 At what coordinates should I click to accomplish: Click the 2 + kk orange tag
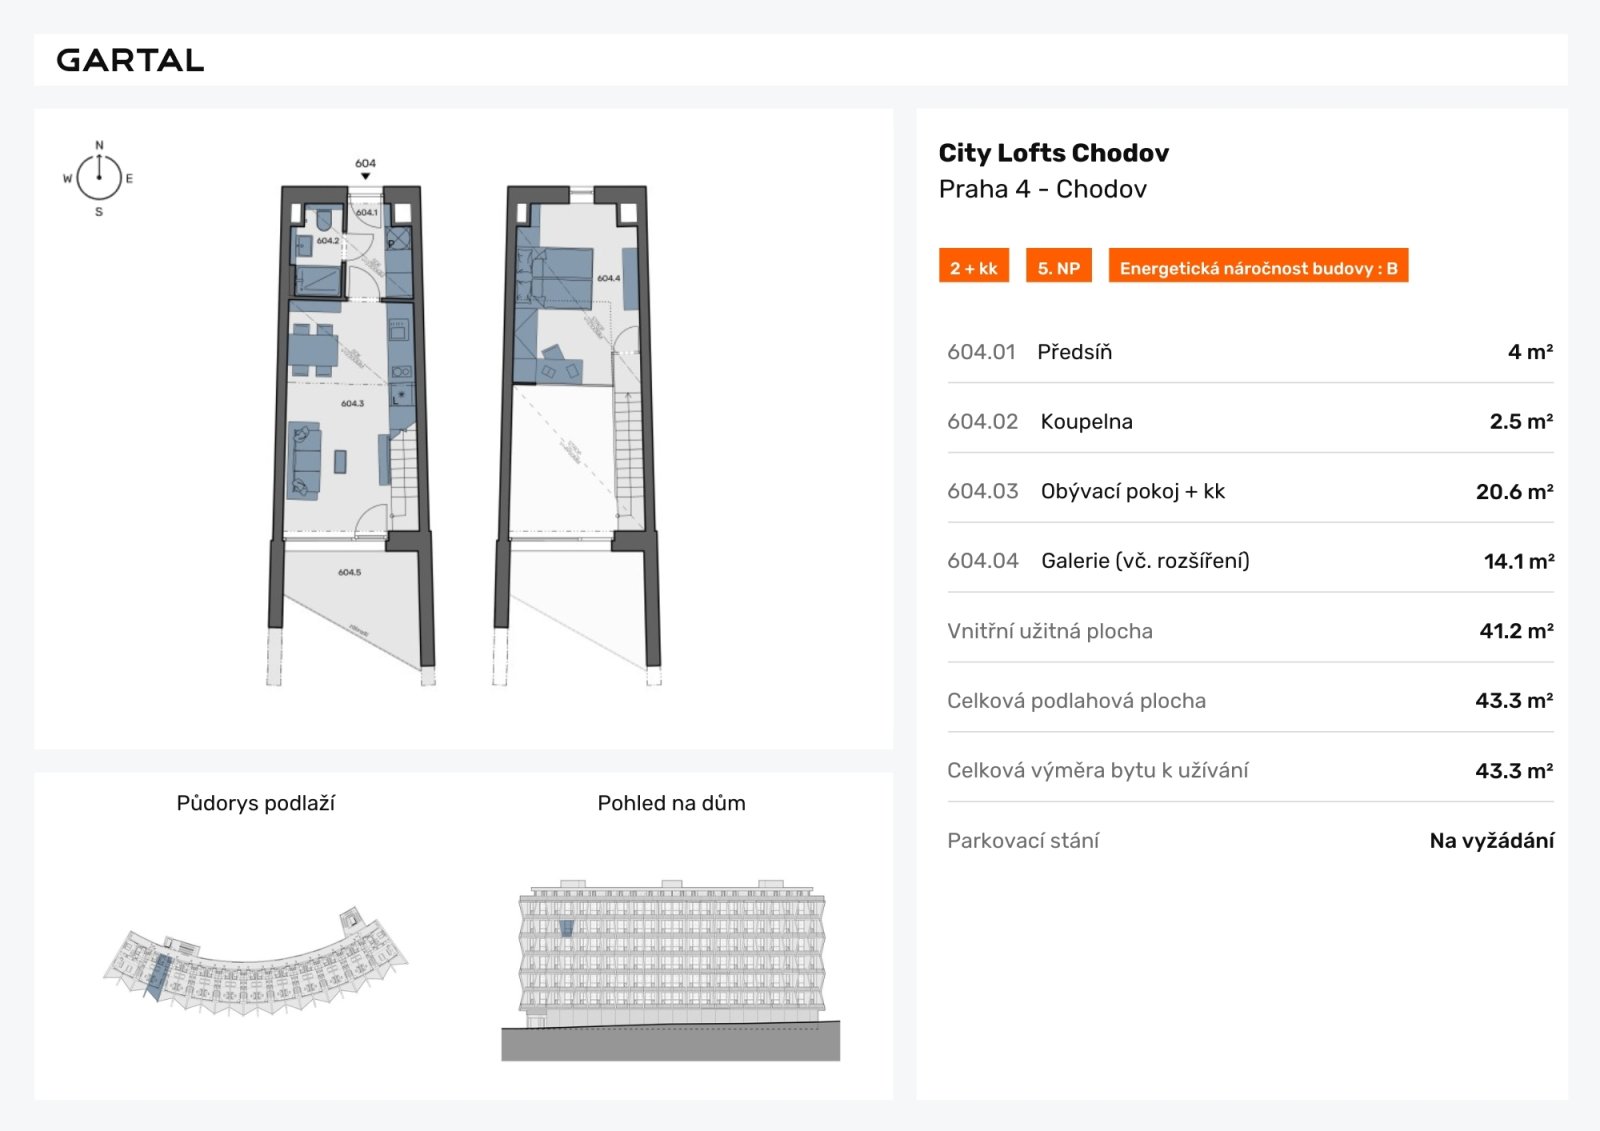pos(973,267)
